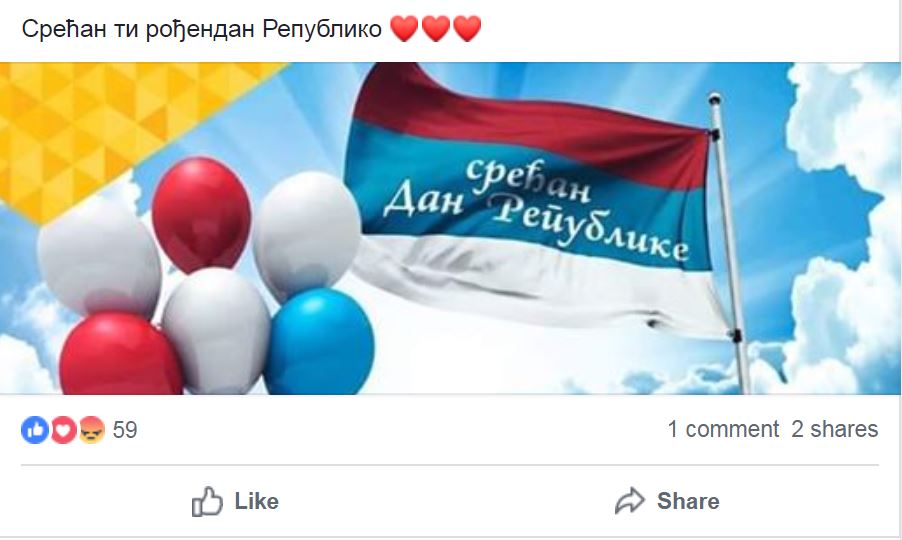Image resolution: width=902 pixels, height=540 pixels.
Task: Click the red heart love reaction icon
Action: pos(64,430)
